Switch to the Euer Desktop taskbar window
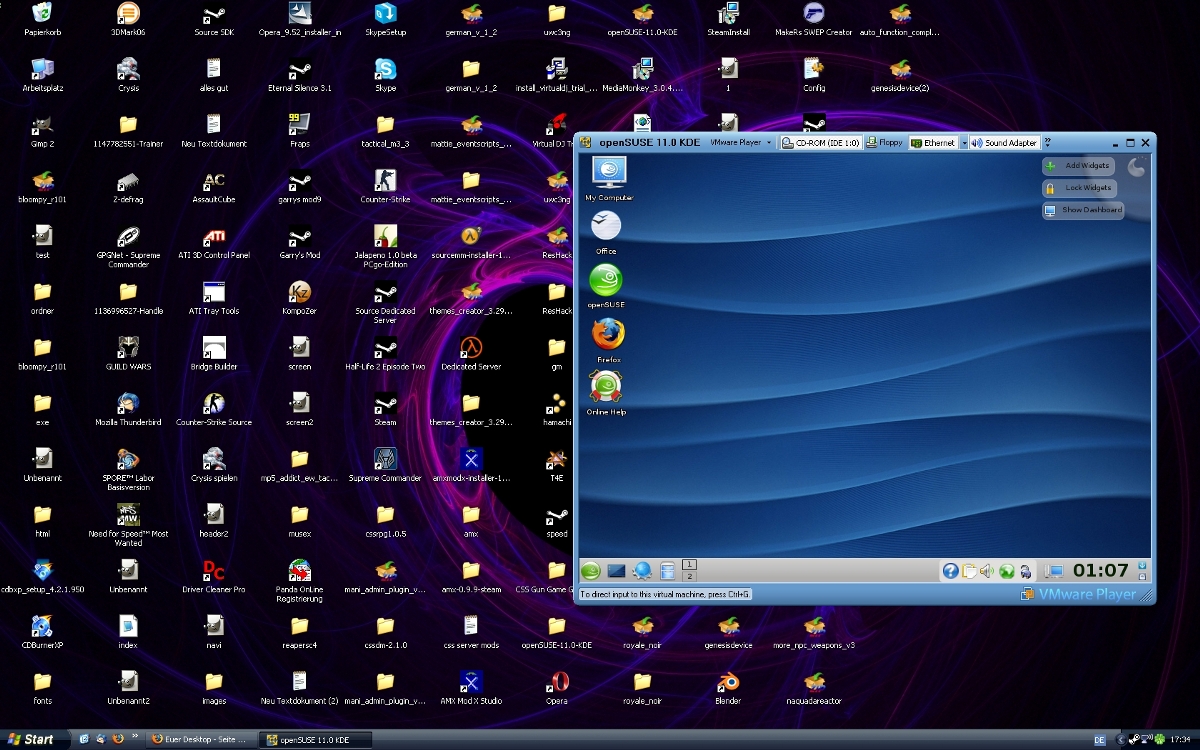Image resolution: width=1200 pixels, height=750 pixels. 199,739
